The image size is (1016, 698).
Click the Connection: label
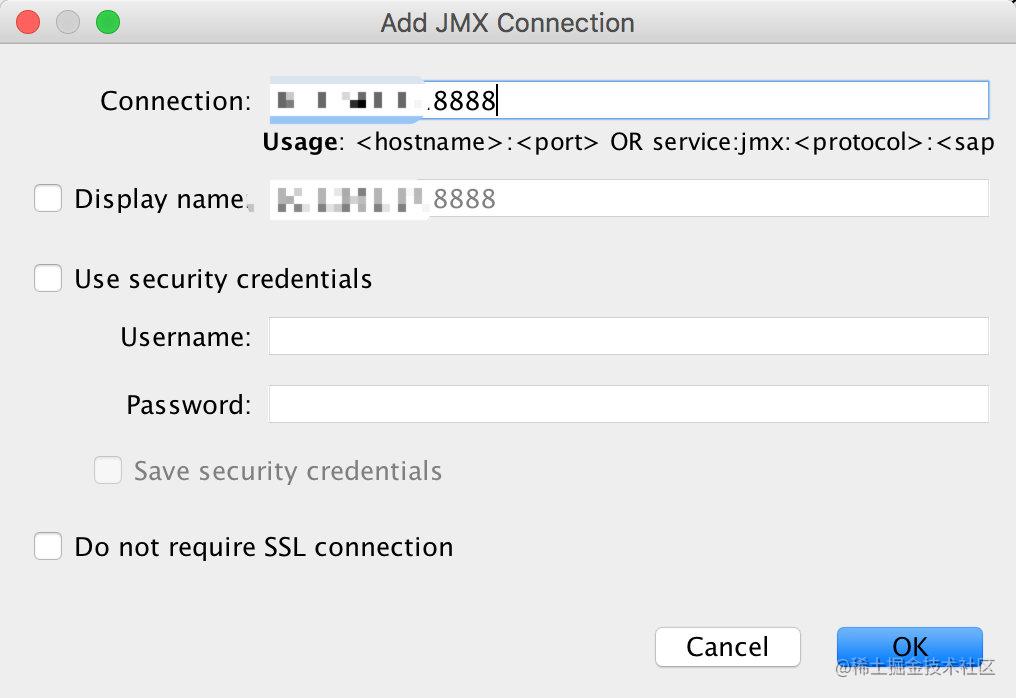176,101
